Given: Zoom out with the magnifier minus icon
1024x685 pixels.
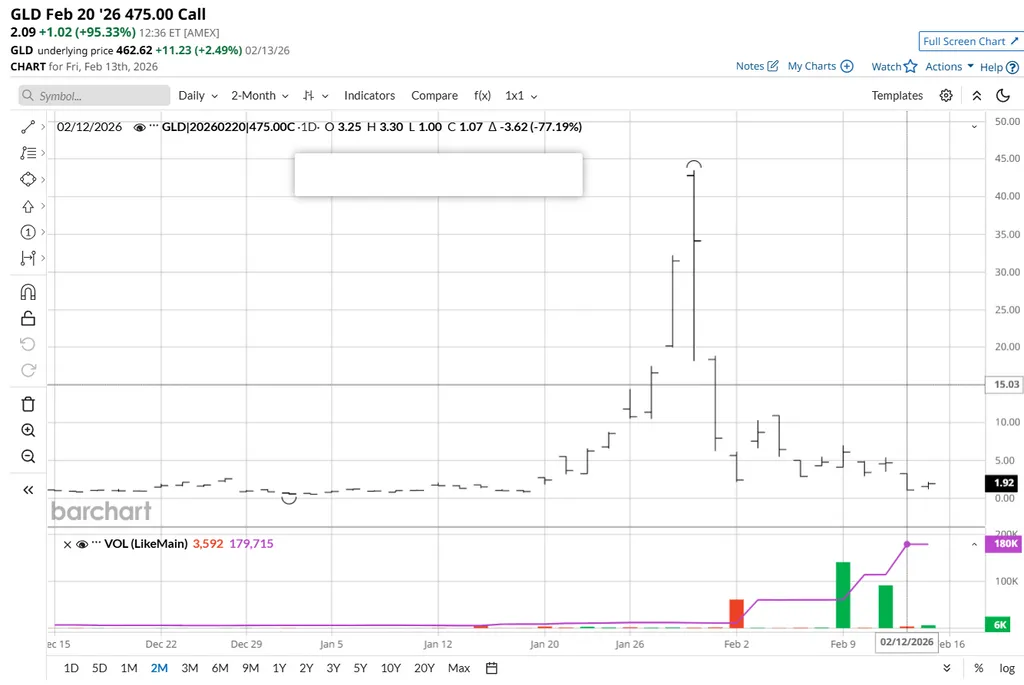Looking at the screenshot, I should 28,457.
